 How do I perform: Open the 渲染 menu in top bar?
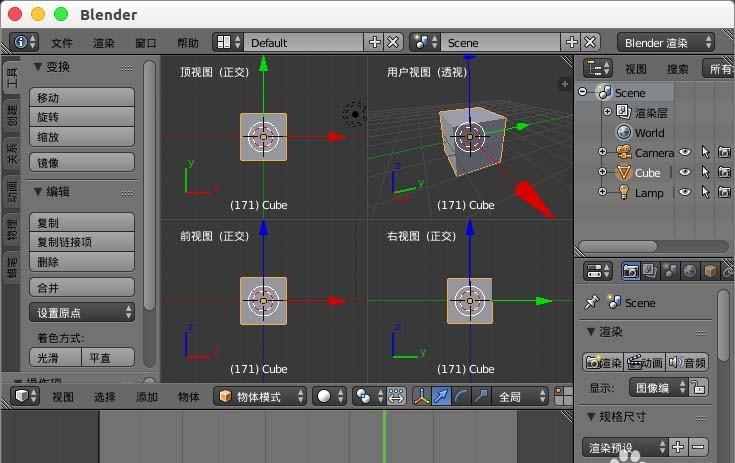tap(104, 43)
